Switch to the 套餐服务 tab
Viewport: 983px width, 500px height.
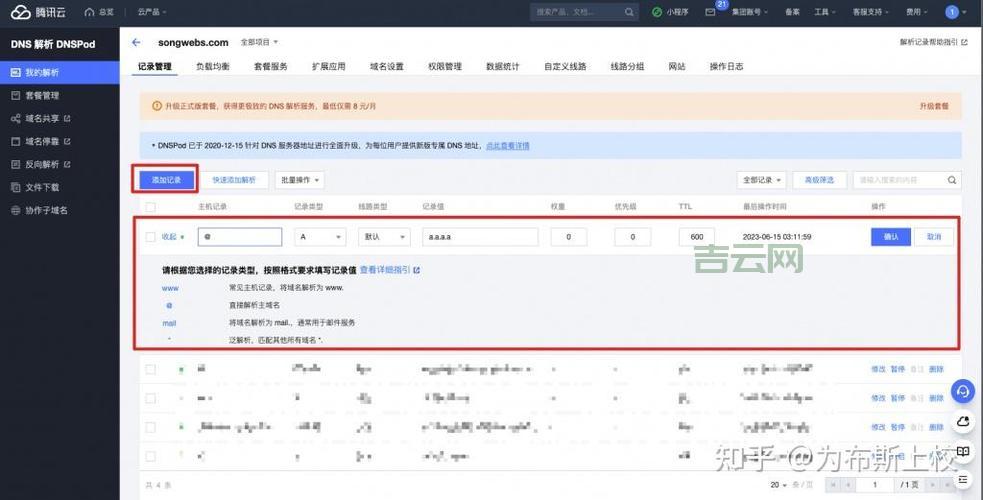click(x=271, y=66)
